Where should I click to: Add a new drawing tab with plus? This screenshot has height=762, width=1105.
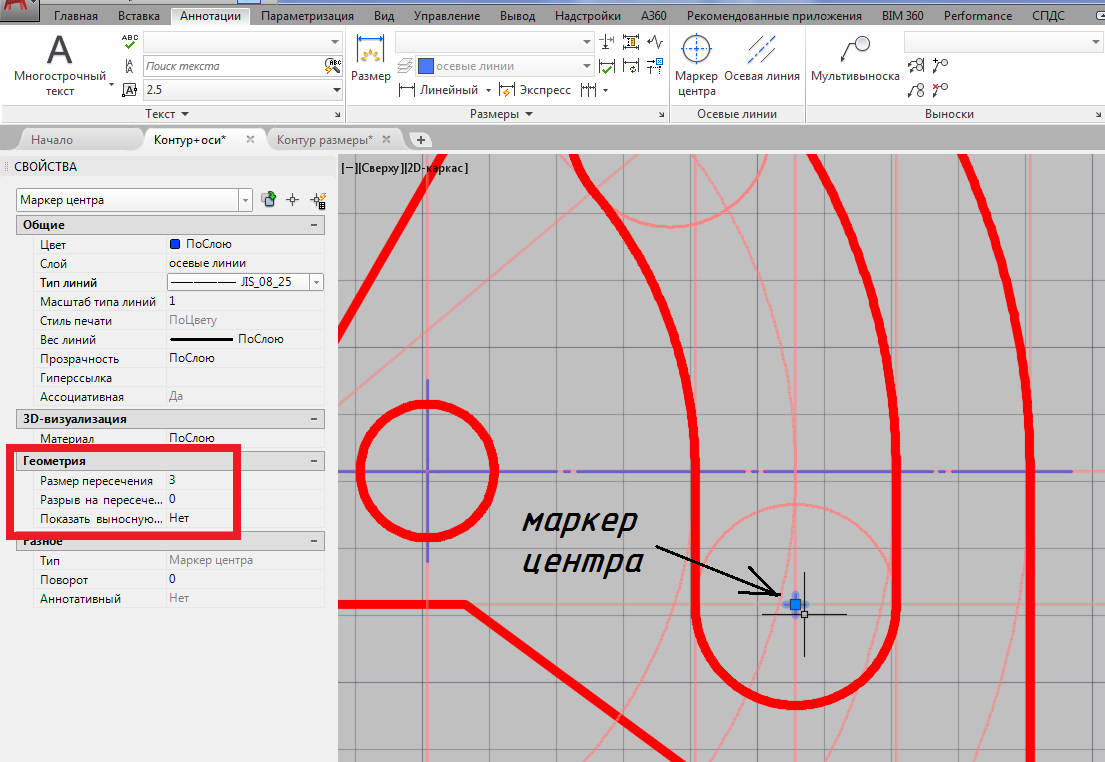pos(421,140)
